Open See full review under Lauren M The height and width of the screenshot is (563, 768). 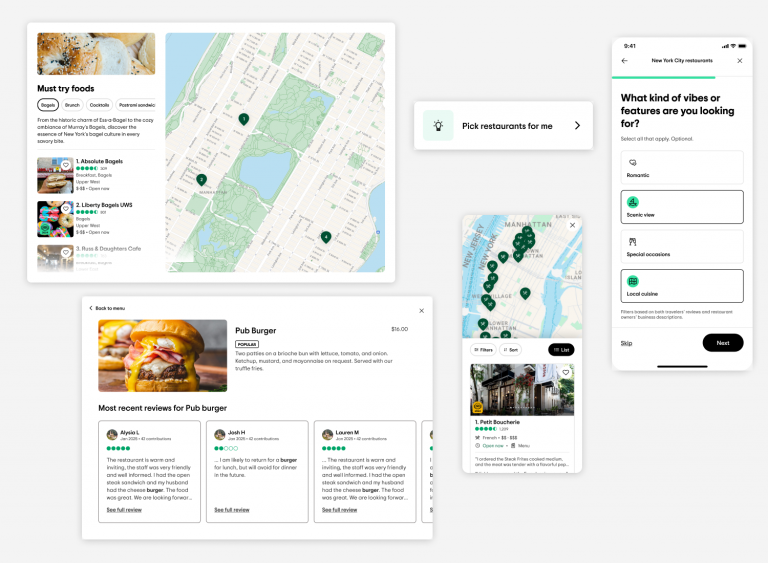[x=339, y=510]
